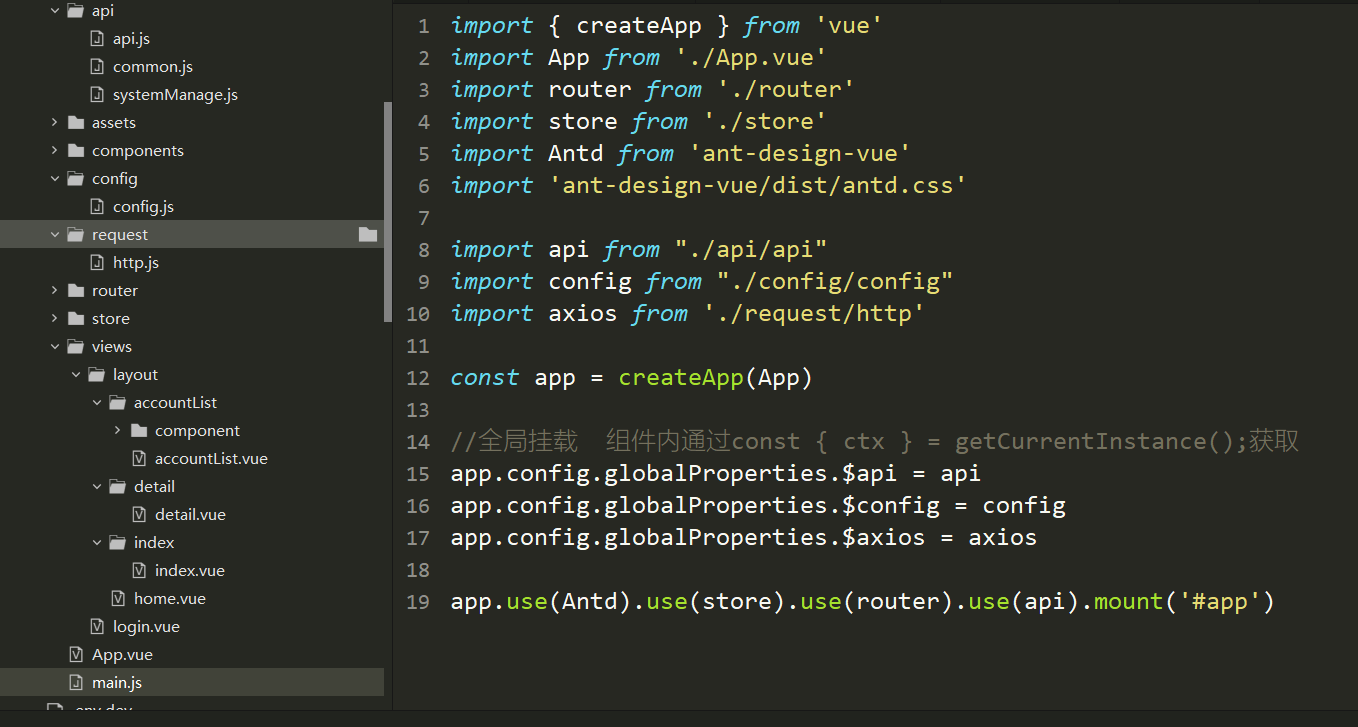Collapse the accountList folder chevron

click(x=97, y=403)
